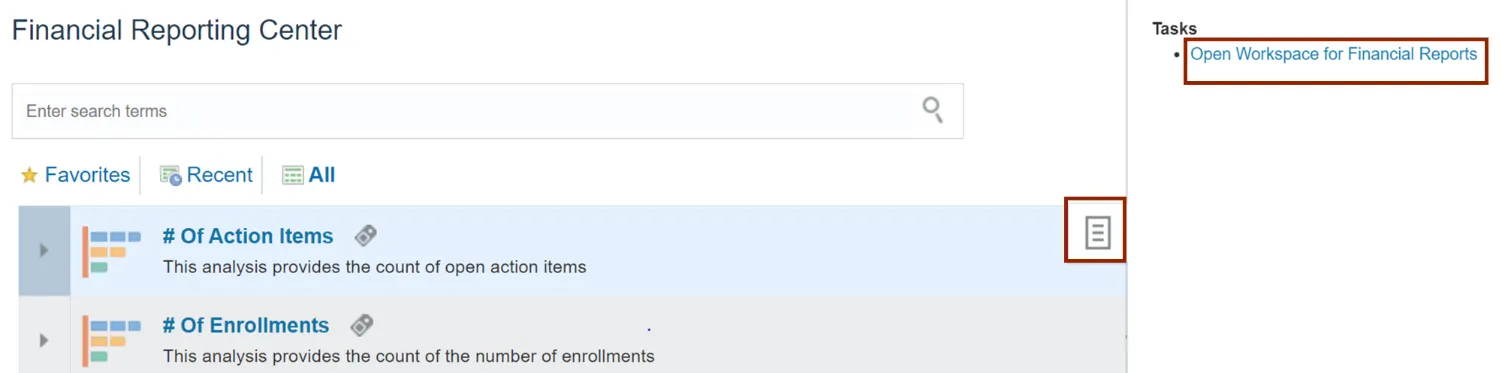Switch to the Favorites tab
Screen dimensions: 1502x373
tap(75, 175)
